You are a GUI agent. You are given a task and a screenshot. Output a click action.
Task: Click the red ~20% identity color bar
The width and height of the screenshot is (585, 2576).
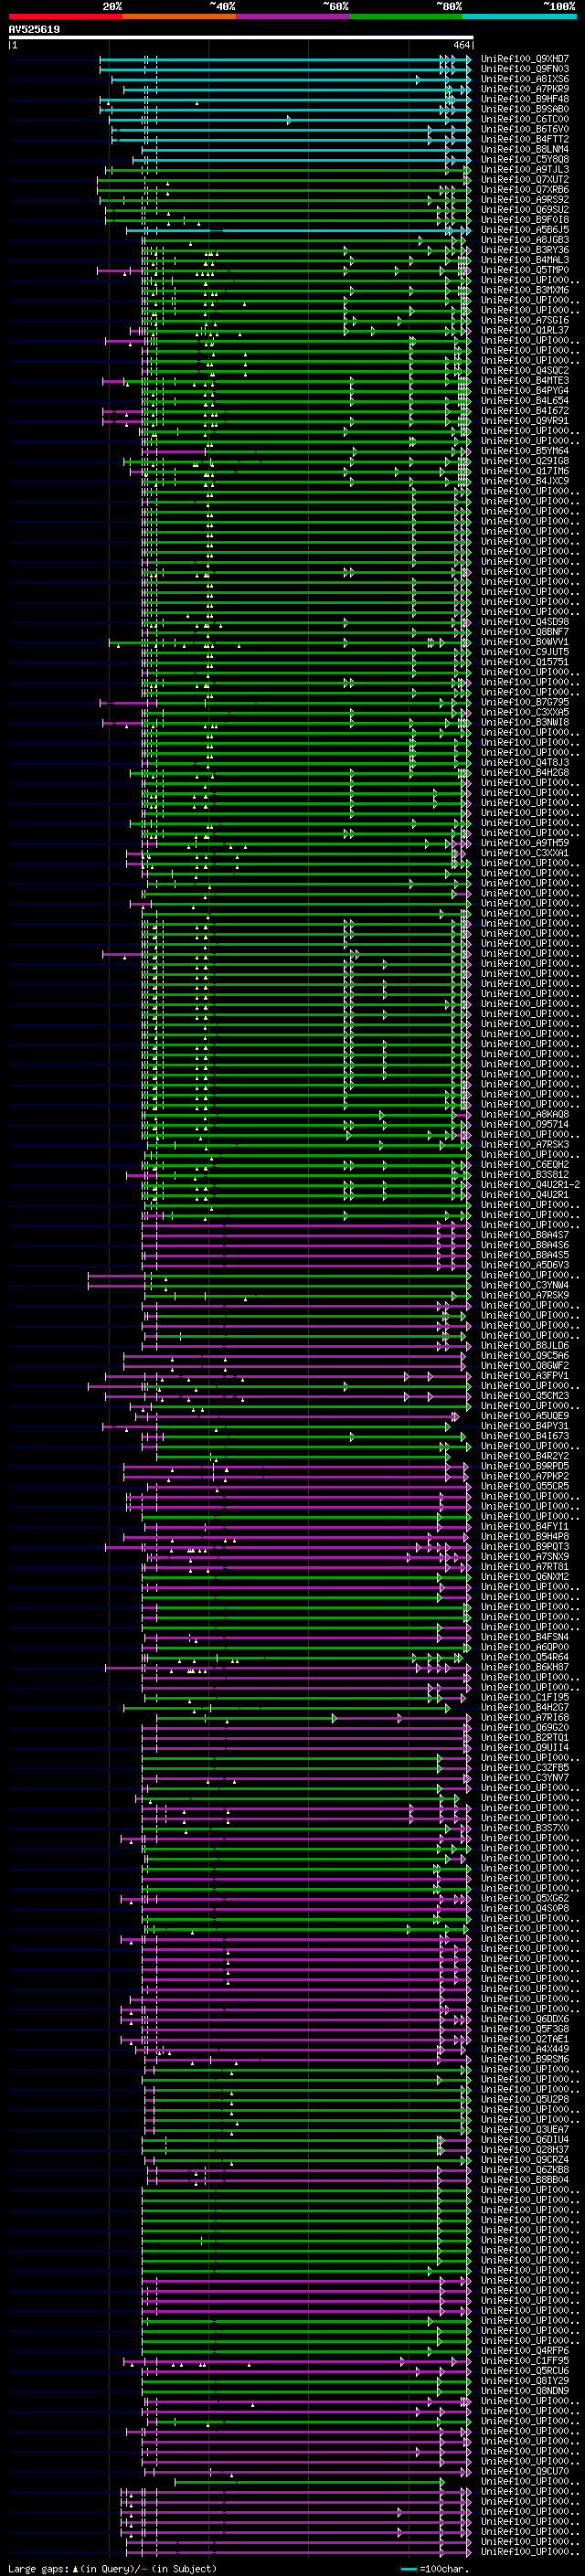click(x=66, y=16)
